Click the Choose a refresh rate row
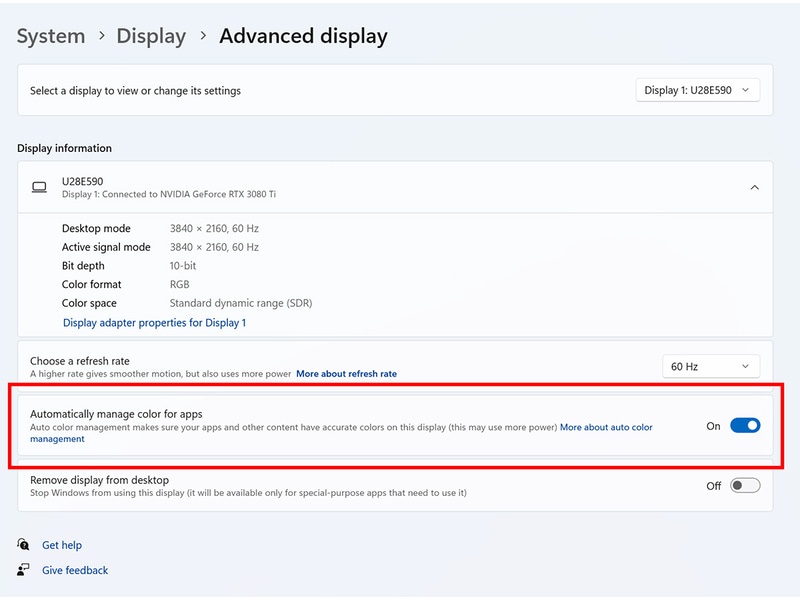Viewport: 800px width, 600px height. click(x=300, y=367)
